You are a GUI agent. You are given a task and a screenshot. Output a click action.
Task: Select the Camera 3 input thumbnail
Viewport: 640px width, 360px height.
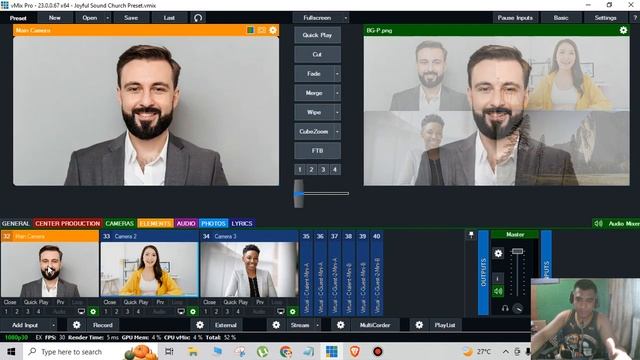pyautogui.click(x=249, y=269)
